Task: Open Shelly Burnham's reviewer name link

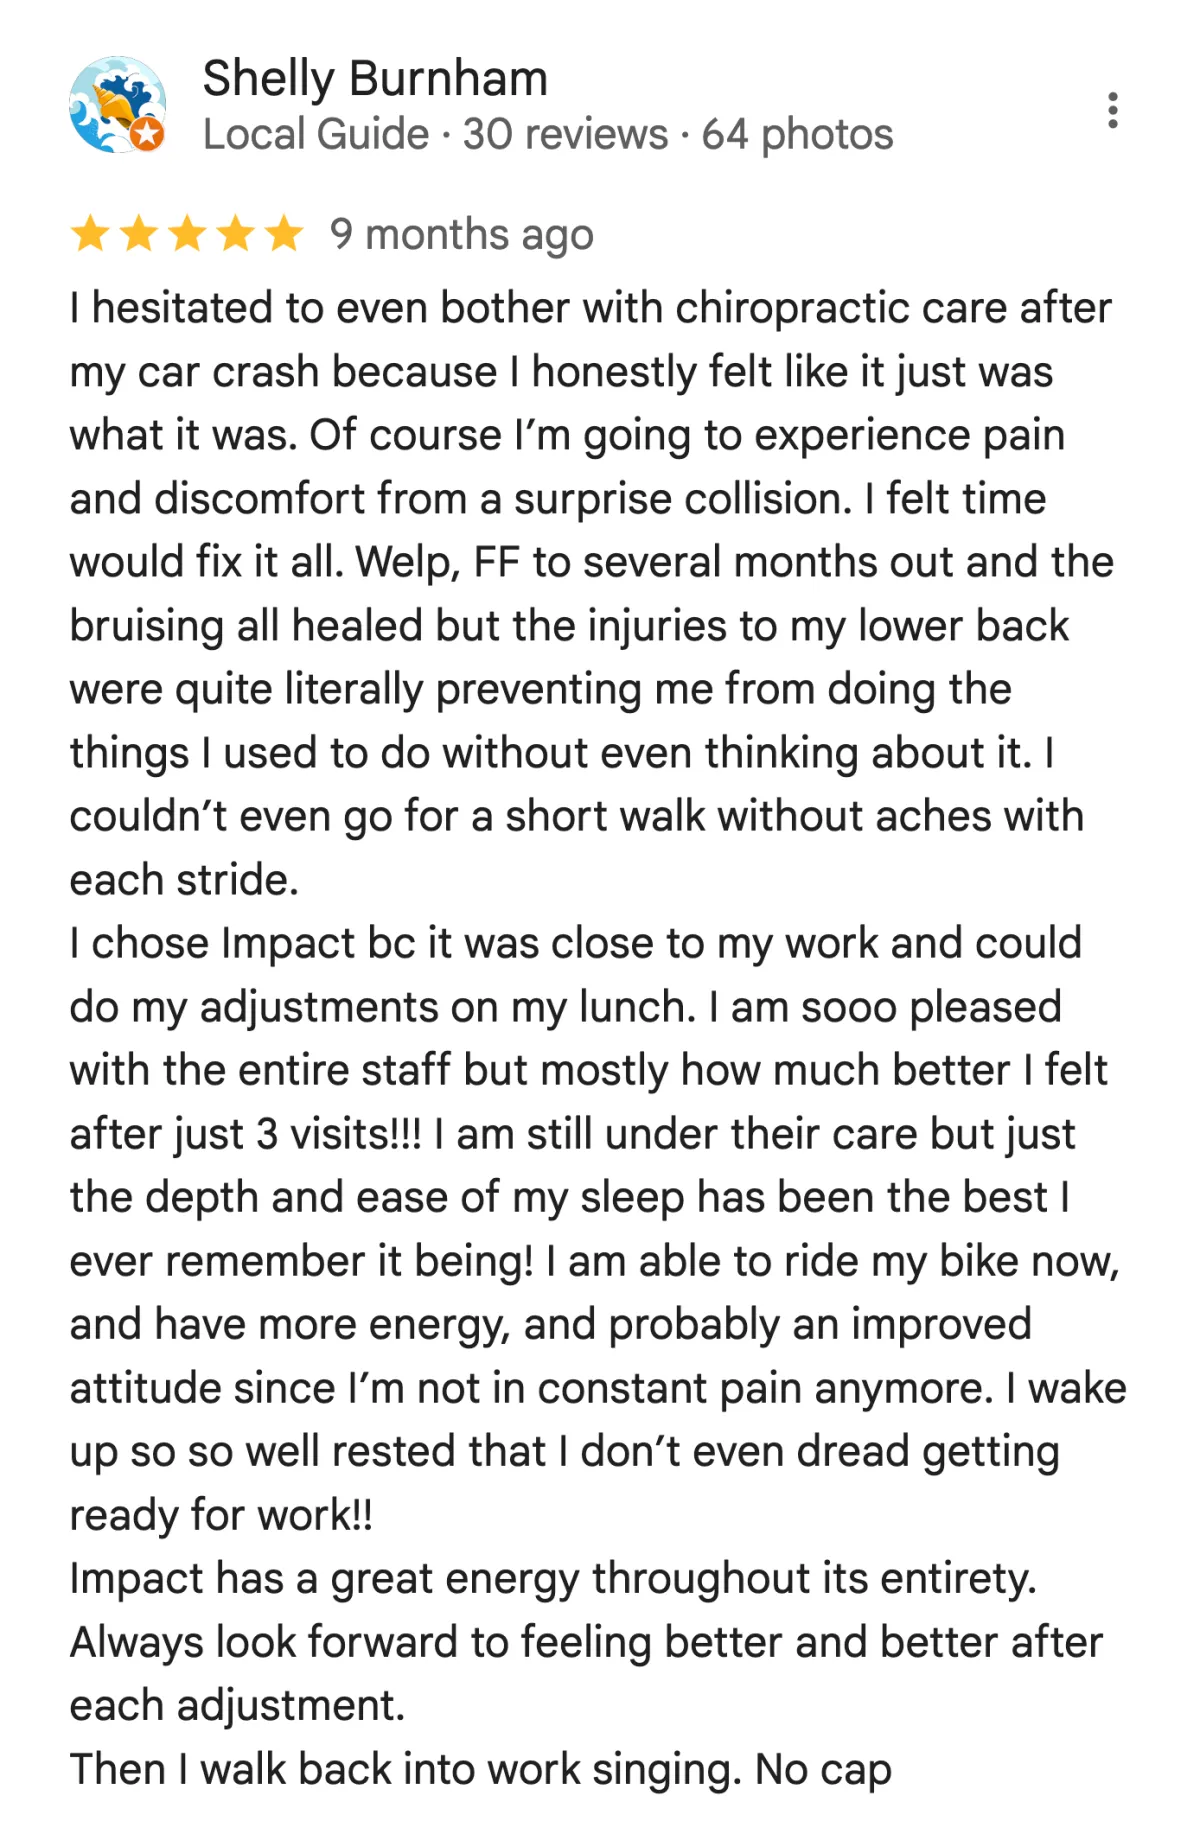Action: [375, 78]
